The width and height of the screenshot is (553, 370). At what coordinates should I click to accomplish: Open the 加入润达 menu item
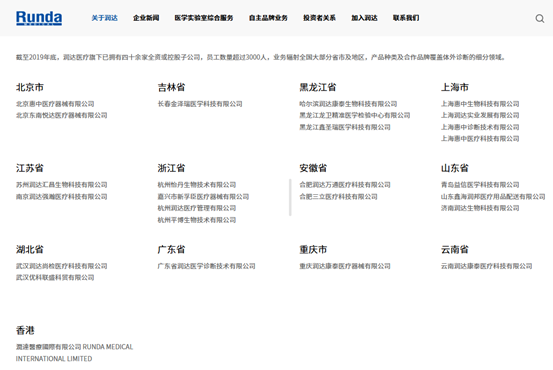[364, 18]
